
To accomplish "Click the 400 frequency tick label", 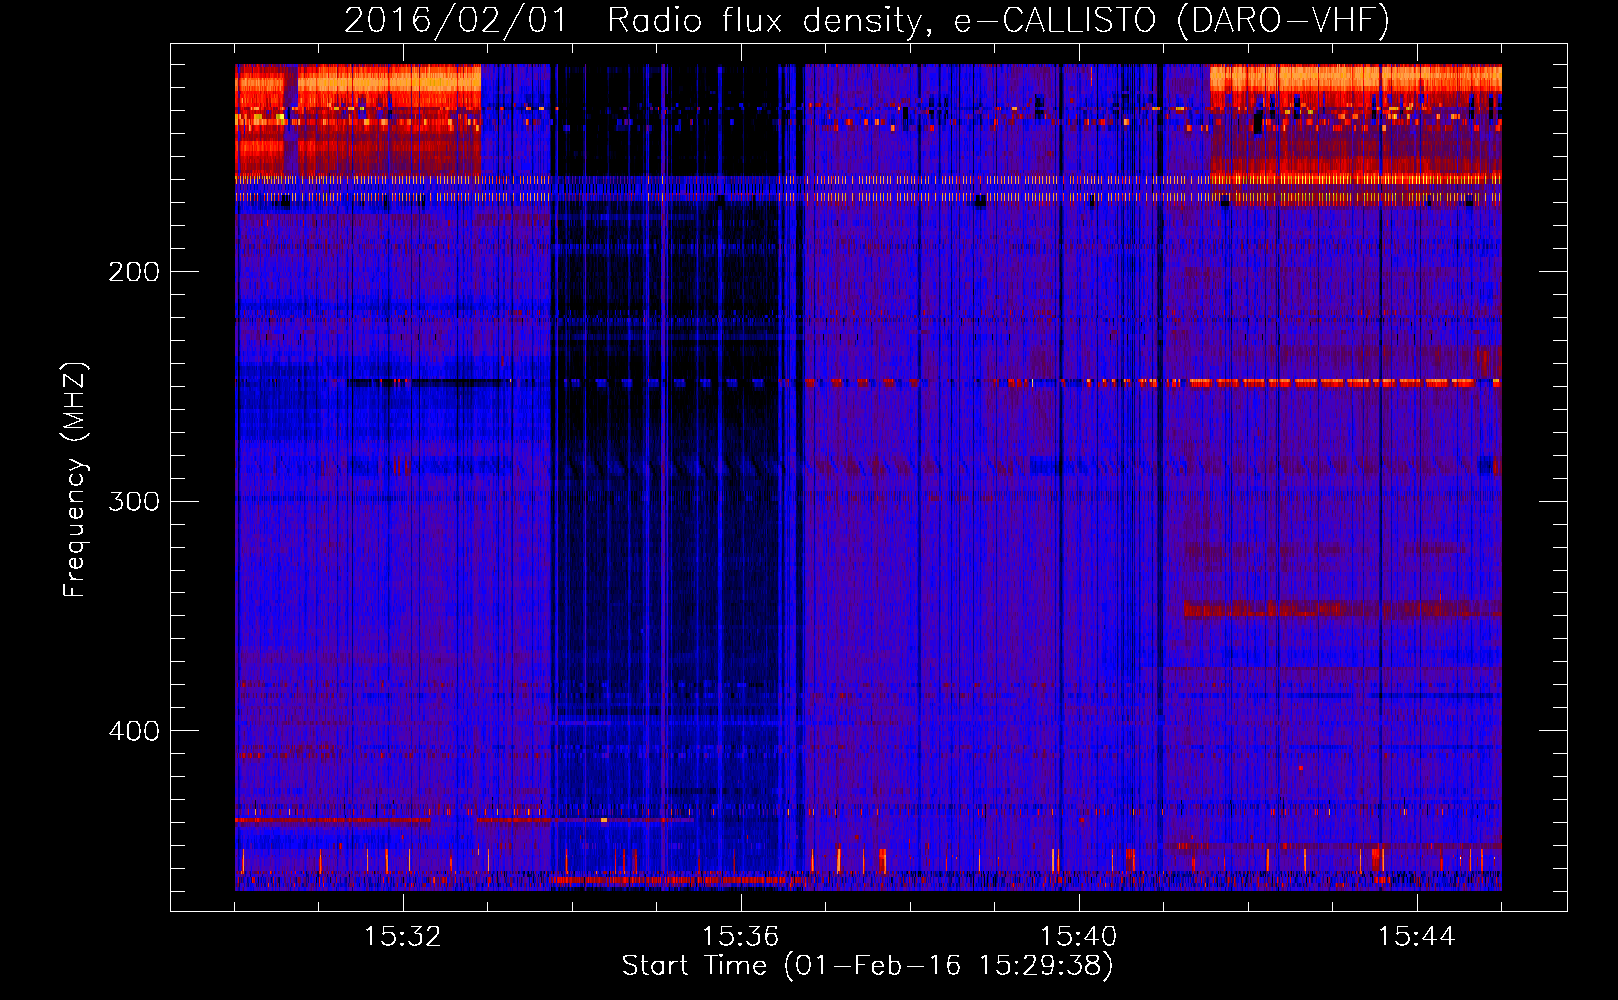I will click(x=134, y=731).
